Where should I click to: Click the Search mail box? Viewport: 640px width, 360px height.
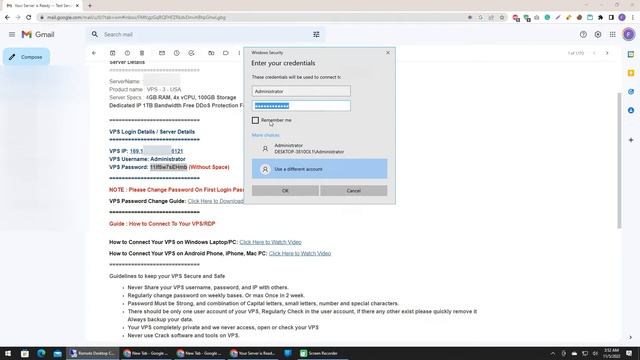pos(206,35)
